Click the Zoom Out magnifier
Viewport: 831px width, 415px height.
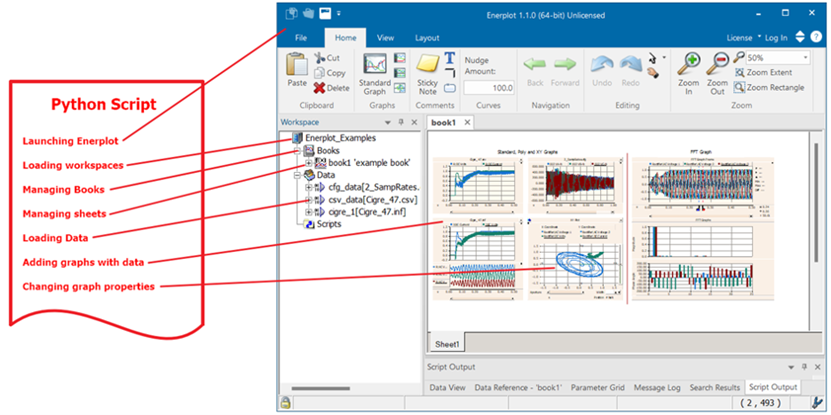(717, 65)
